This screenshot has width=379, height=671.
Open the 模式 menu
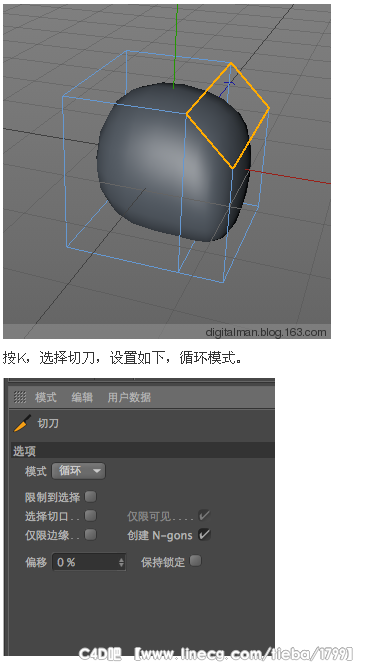click(46, 397)
